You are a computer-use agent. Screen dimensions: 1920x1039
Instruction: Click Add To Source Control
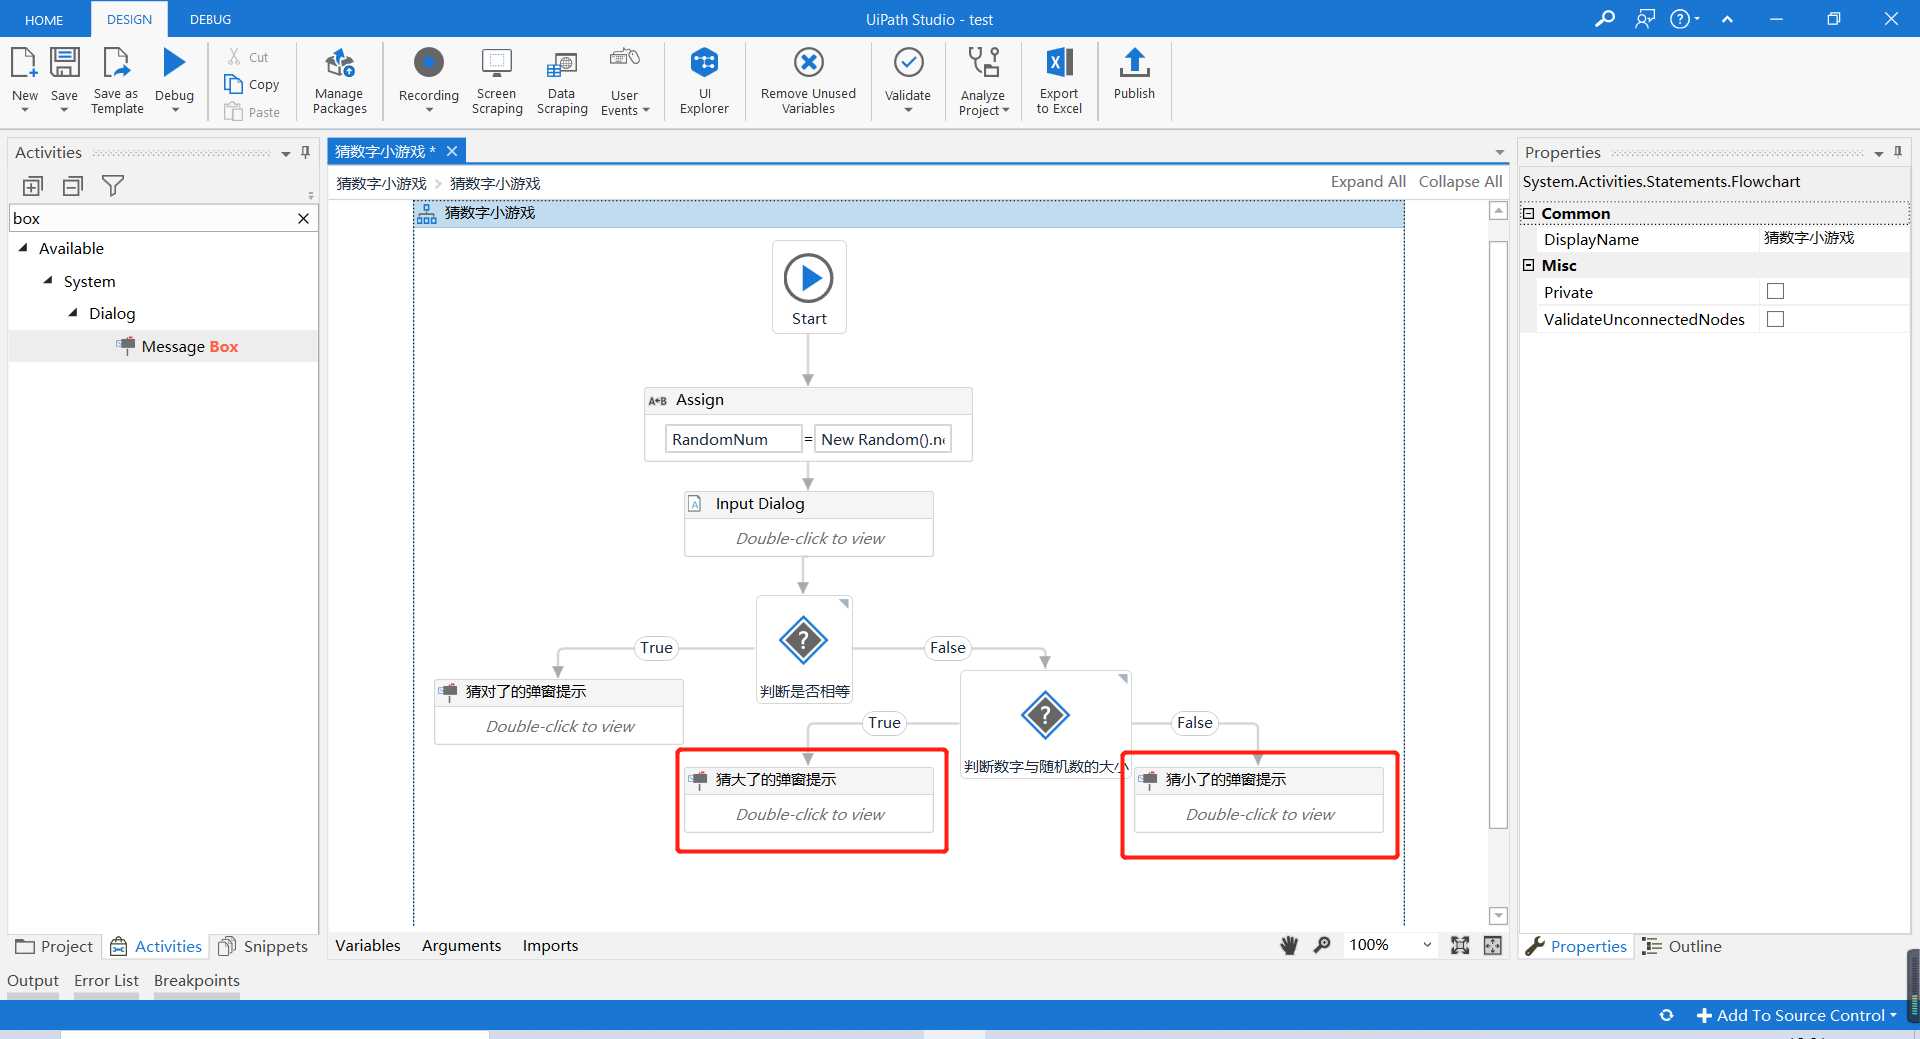pos(1796,1015)
